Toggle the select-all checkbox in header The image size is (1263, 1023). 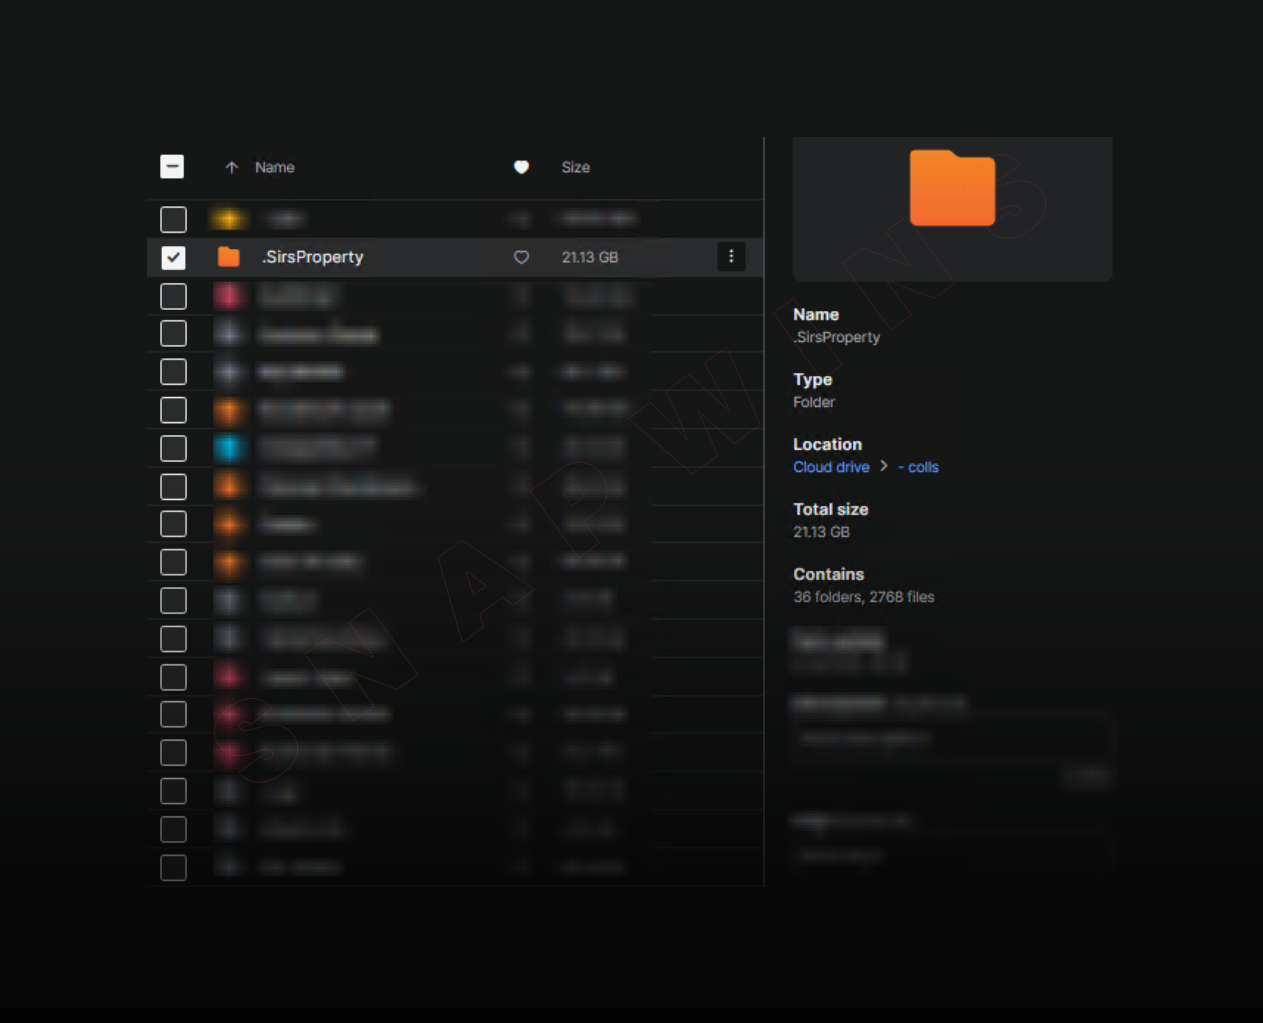click(x=173, y=167)
